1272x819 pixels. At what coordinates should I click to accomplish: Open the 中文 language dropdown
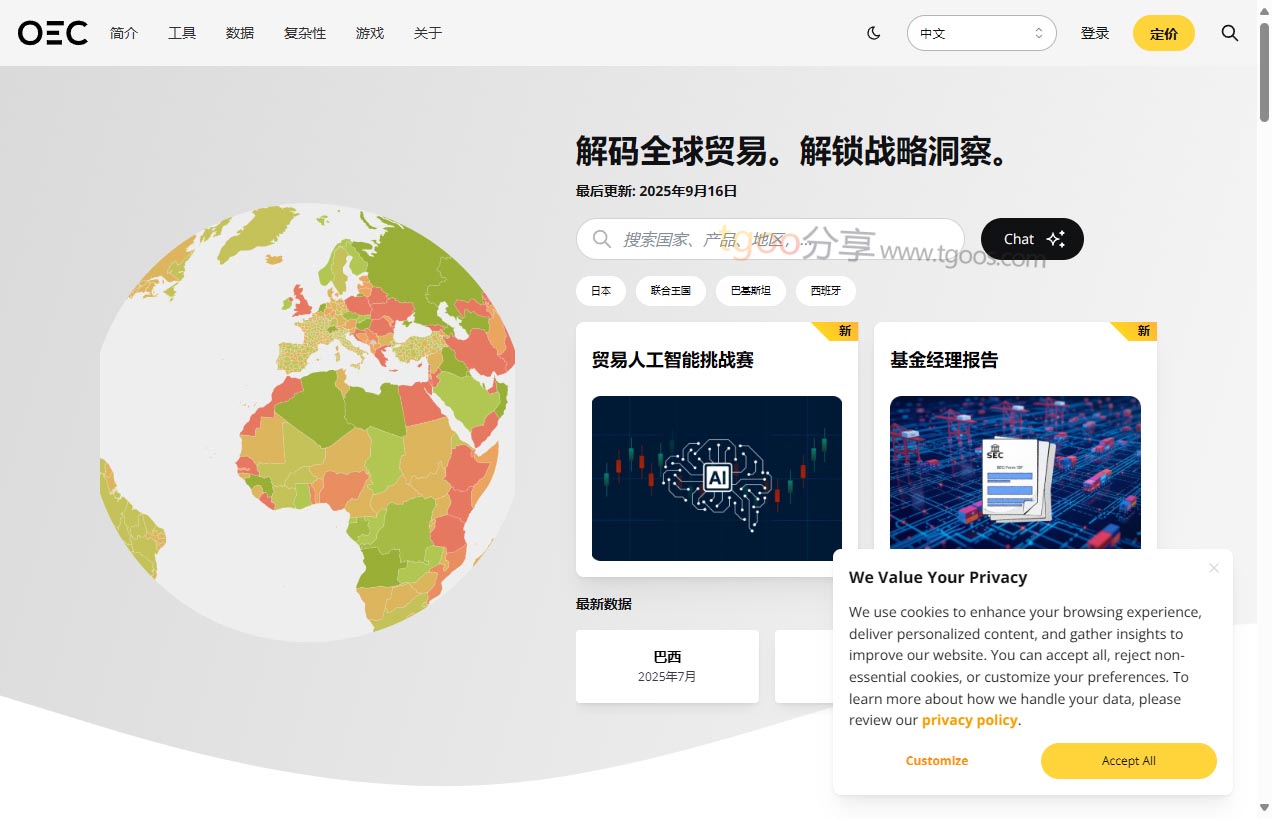point(981,33)
